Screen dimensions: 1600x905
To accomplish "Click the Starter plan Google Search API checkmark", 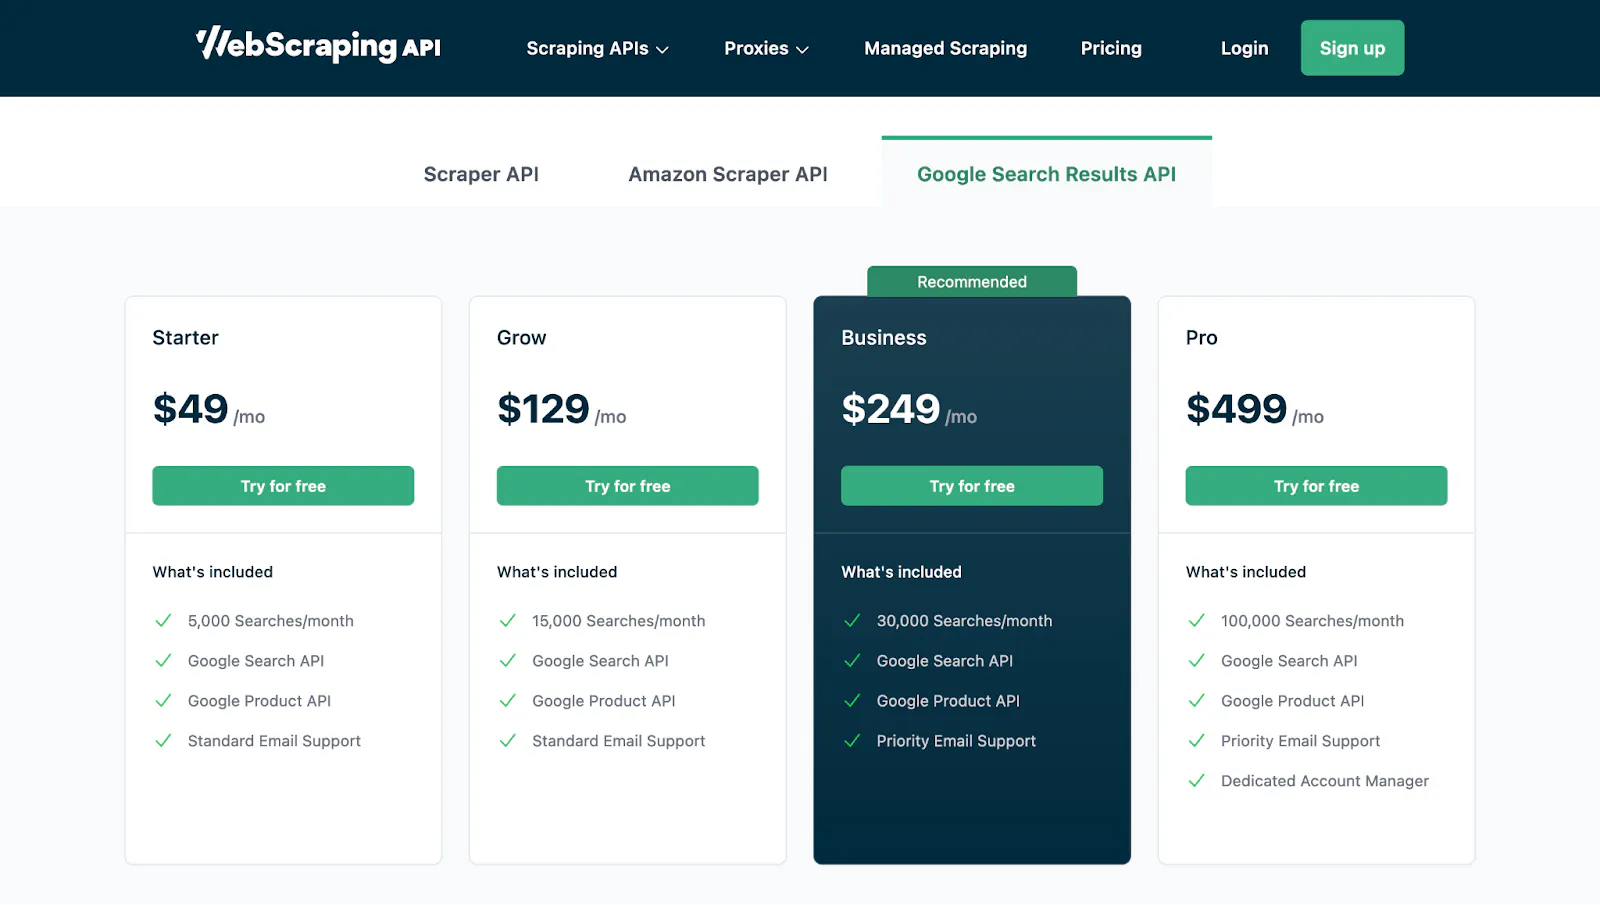I will [163, 661].
